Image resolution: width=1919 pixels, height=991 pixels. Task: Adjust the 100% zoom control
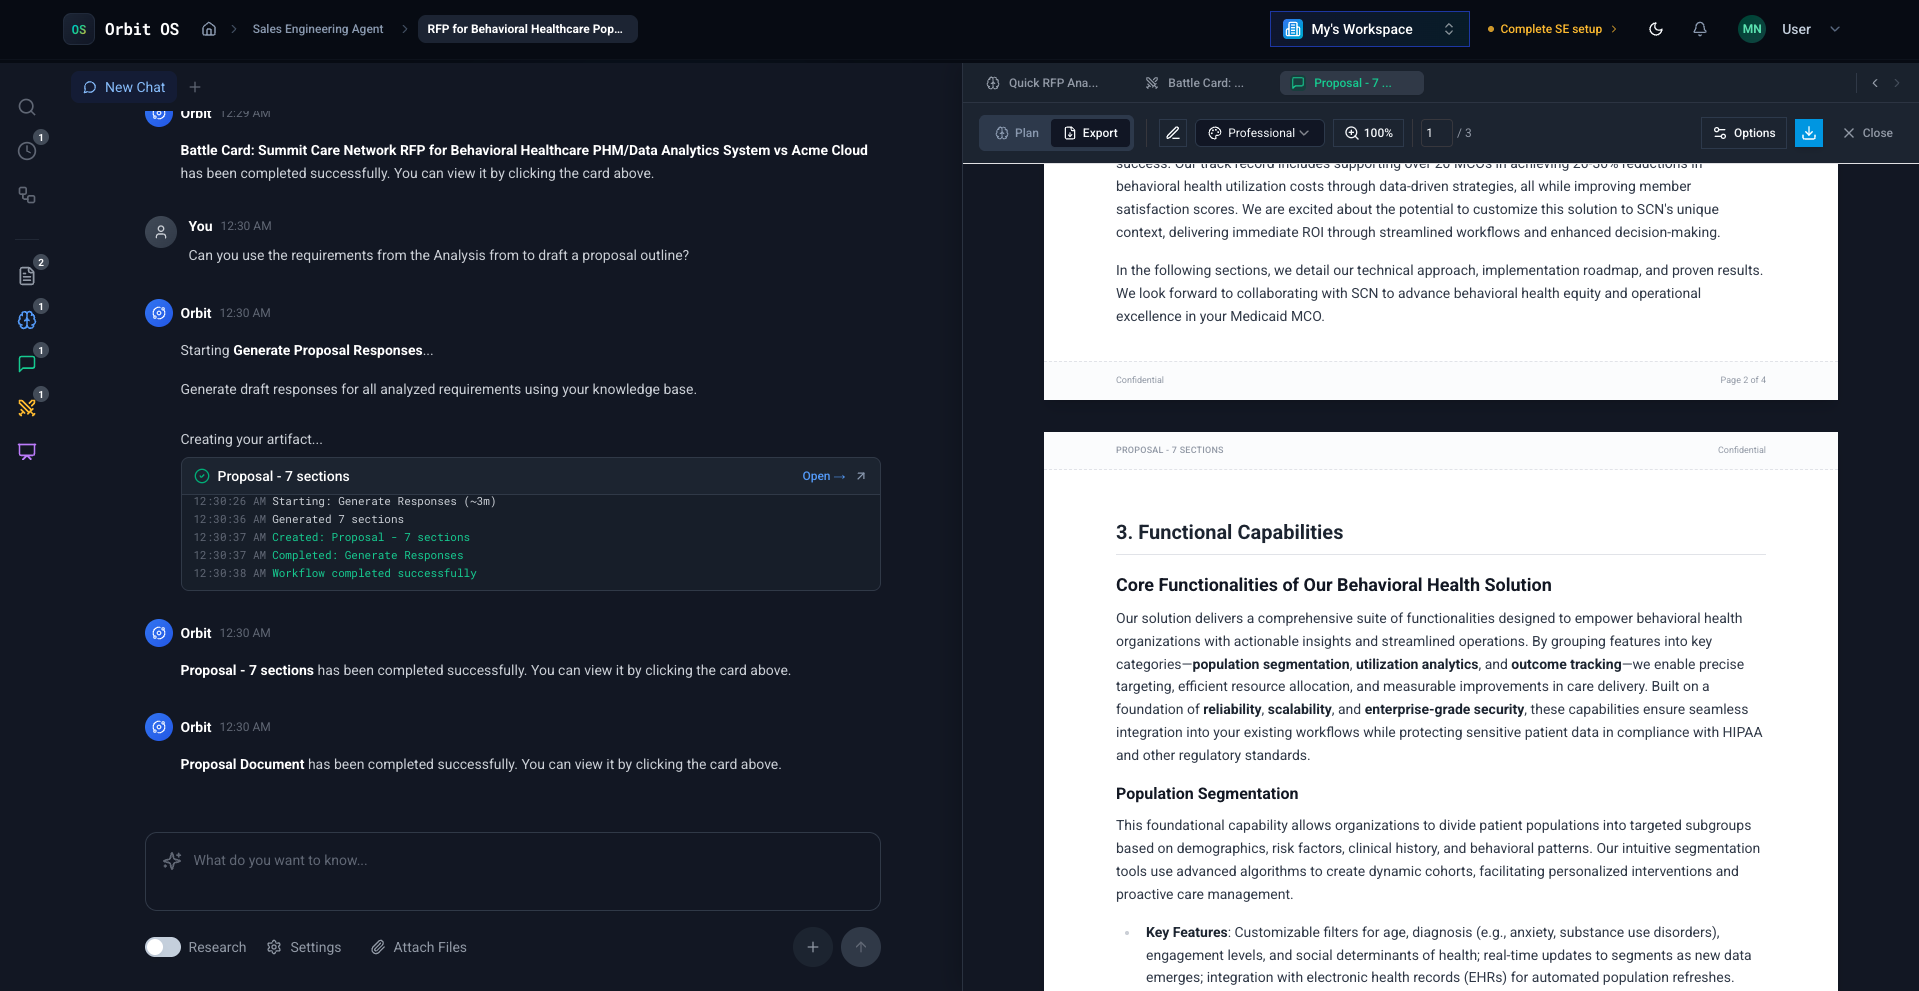click(x=1368, y=132)
